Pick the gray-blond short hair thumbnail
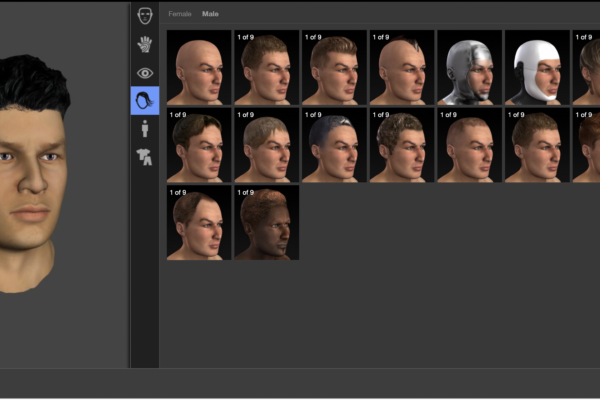Viewport: 600px width, 400px height. coord(267,145)
